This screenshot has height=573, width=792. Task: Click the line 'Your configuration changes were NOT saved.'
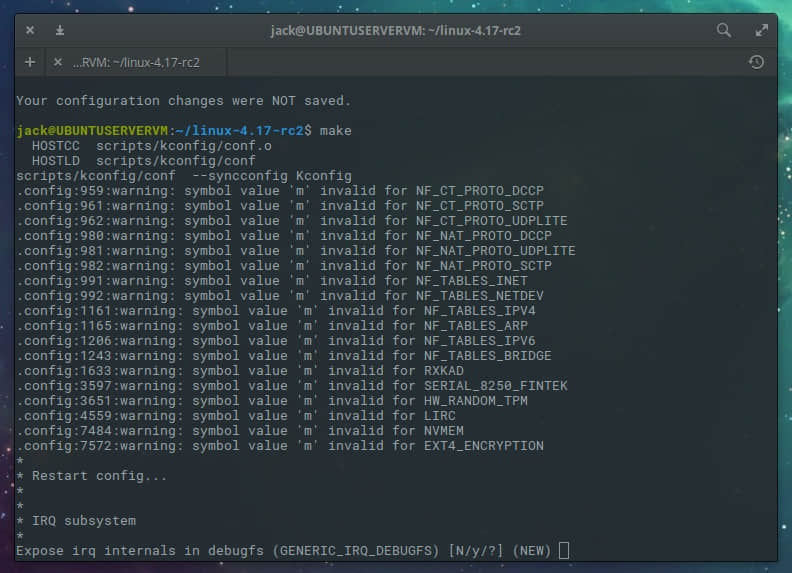pyautogui.click(x=183, y=101)
